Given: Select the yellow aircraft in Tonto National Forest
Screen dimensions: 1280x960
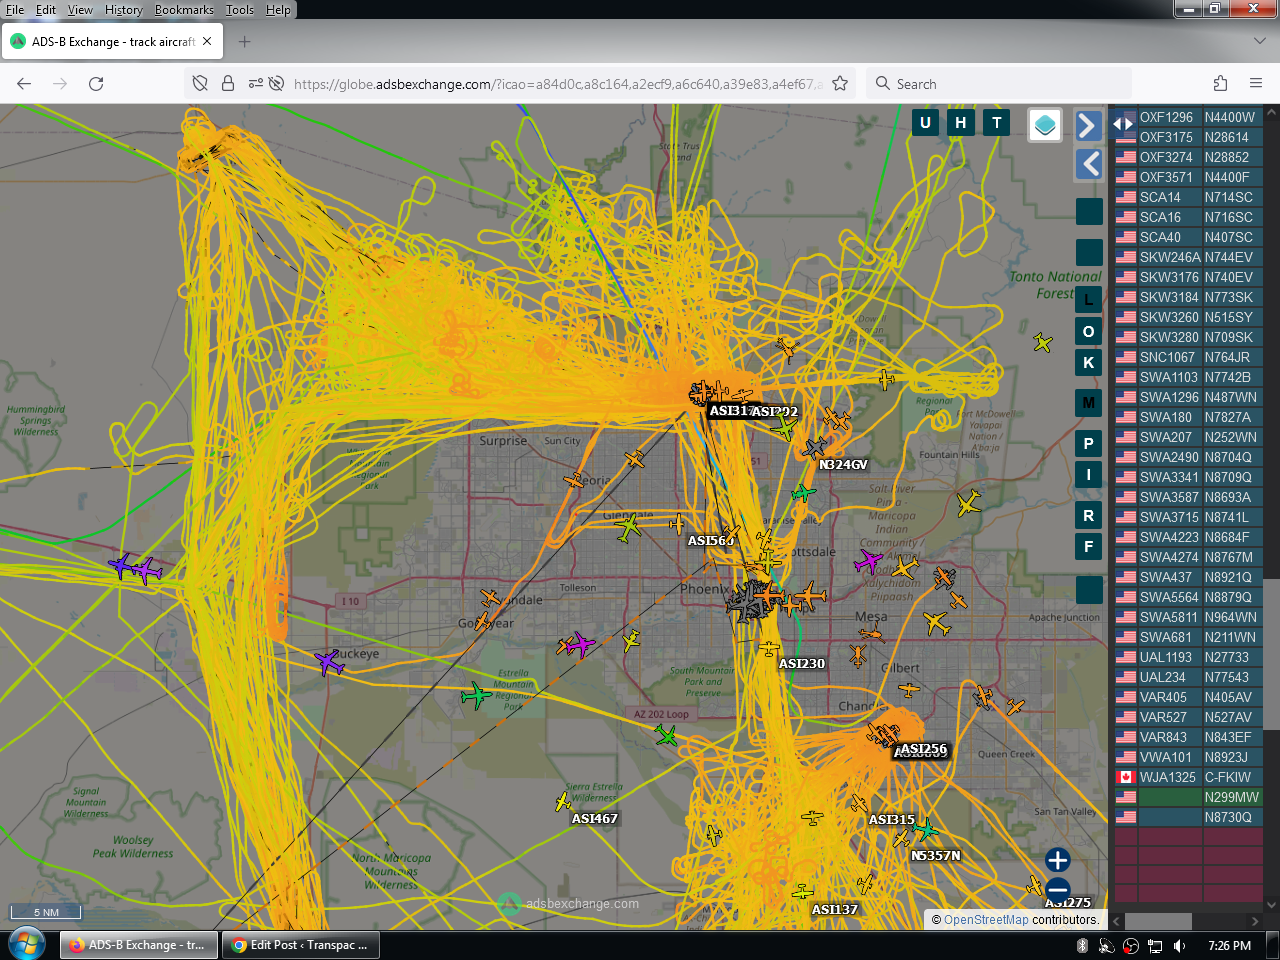Looking at the screenshot, I should (1043, 343).
